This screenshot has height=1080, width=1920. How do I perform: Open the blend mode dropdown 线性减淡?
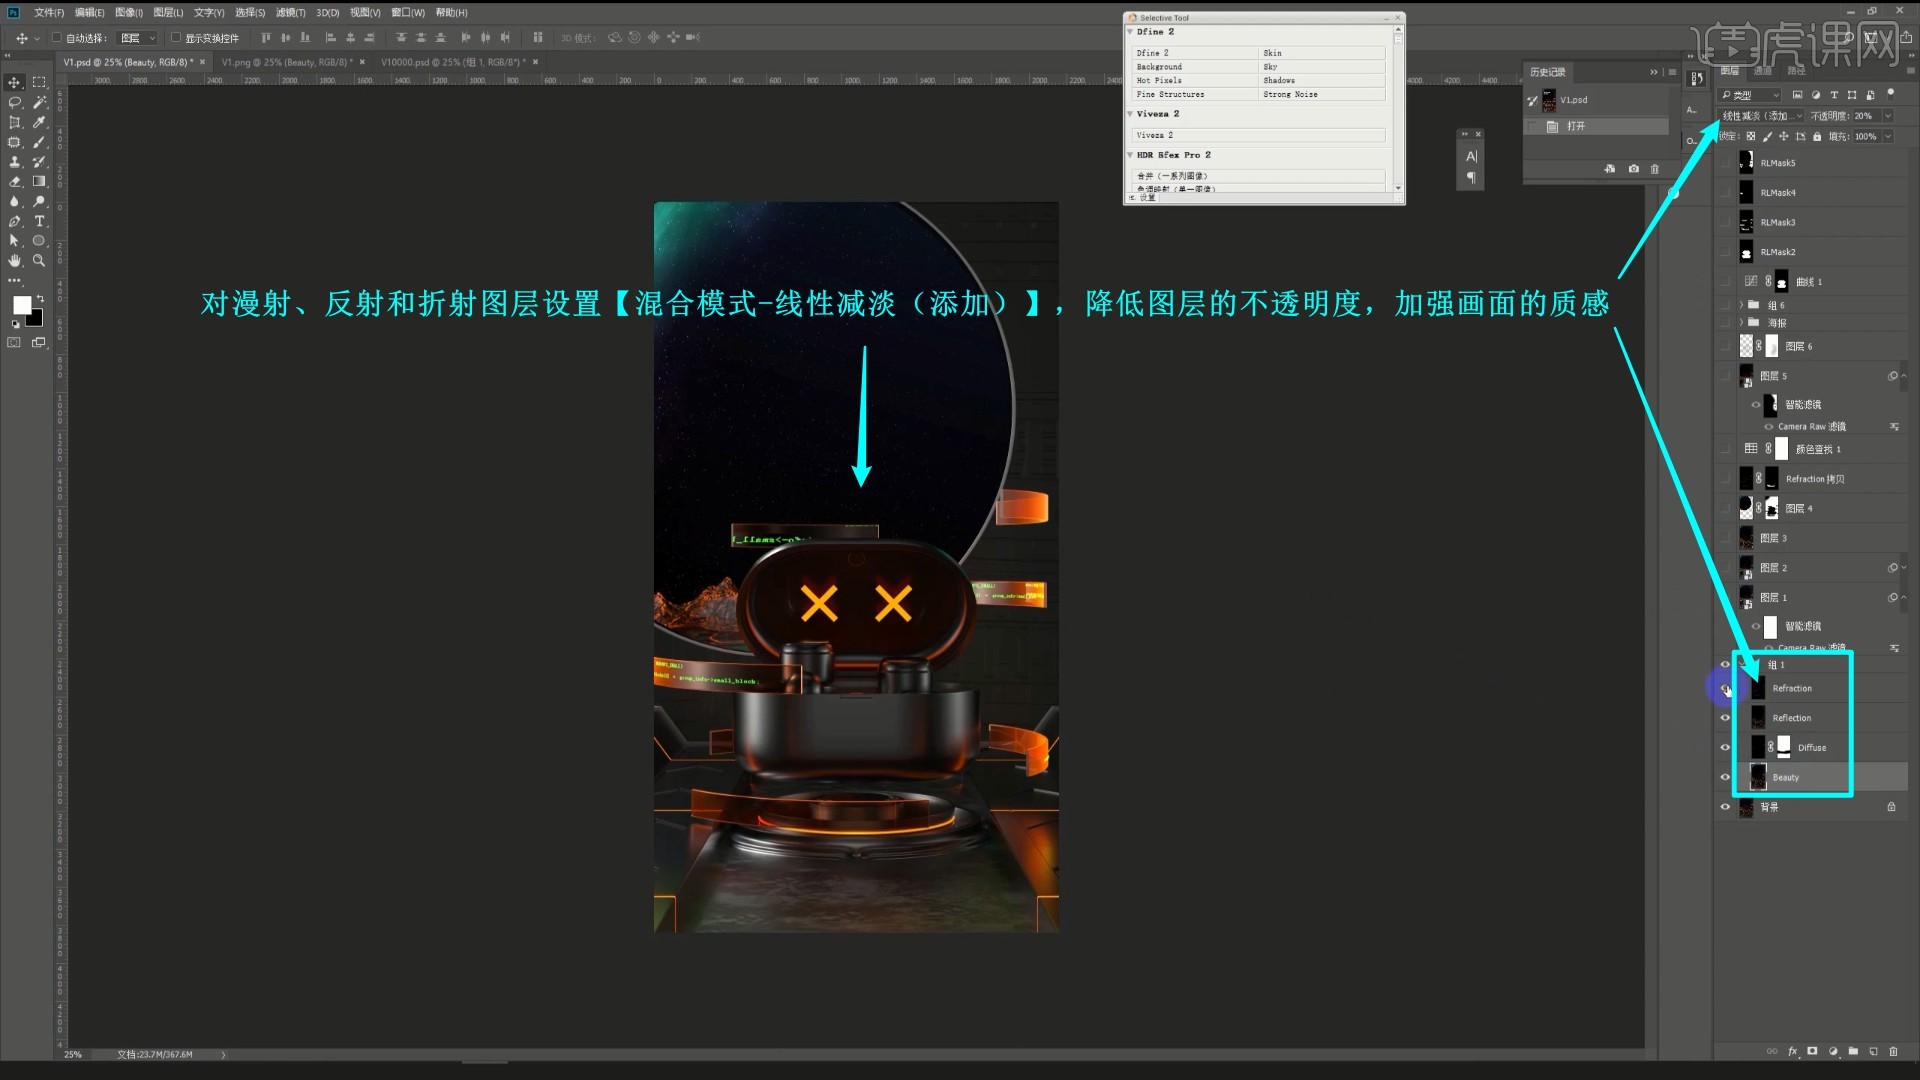[1762, 116]
